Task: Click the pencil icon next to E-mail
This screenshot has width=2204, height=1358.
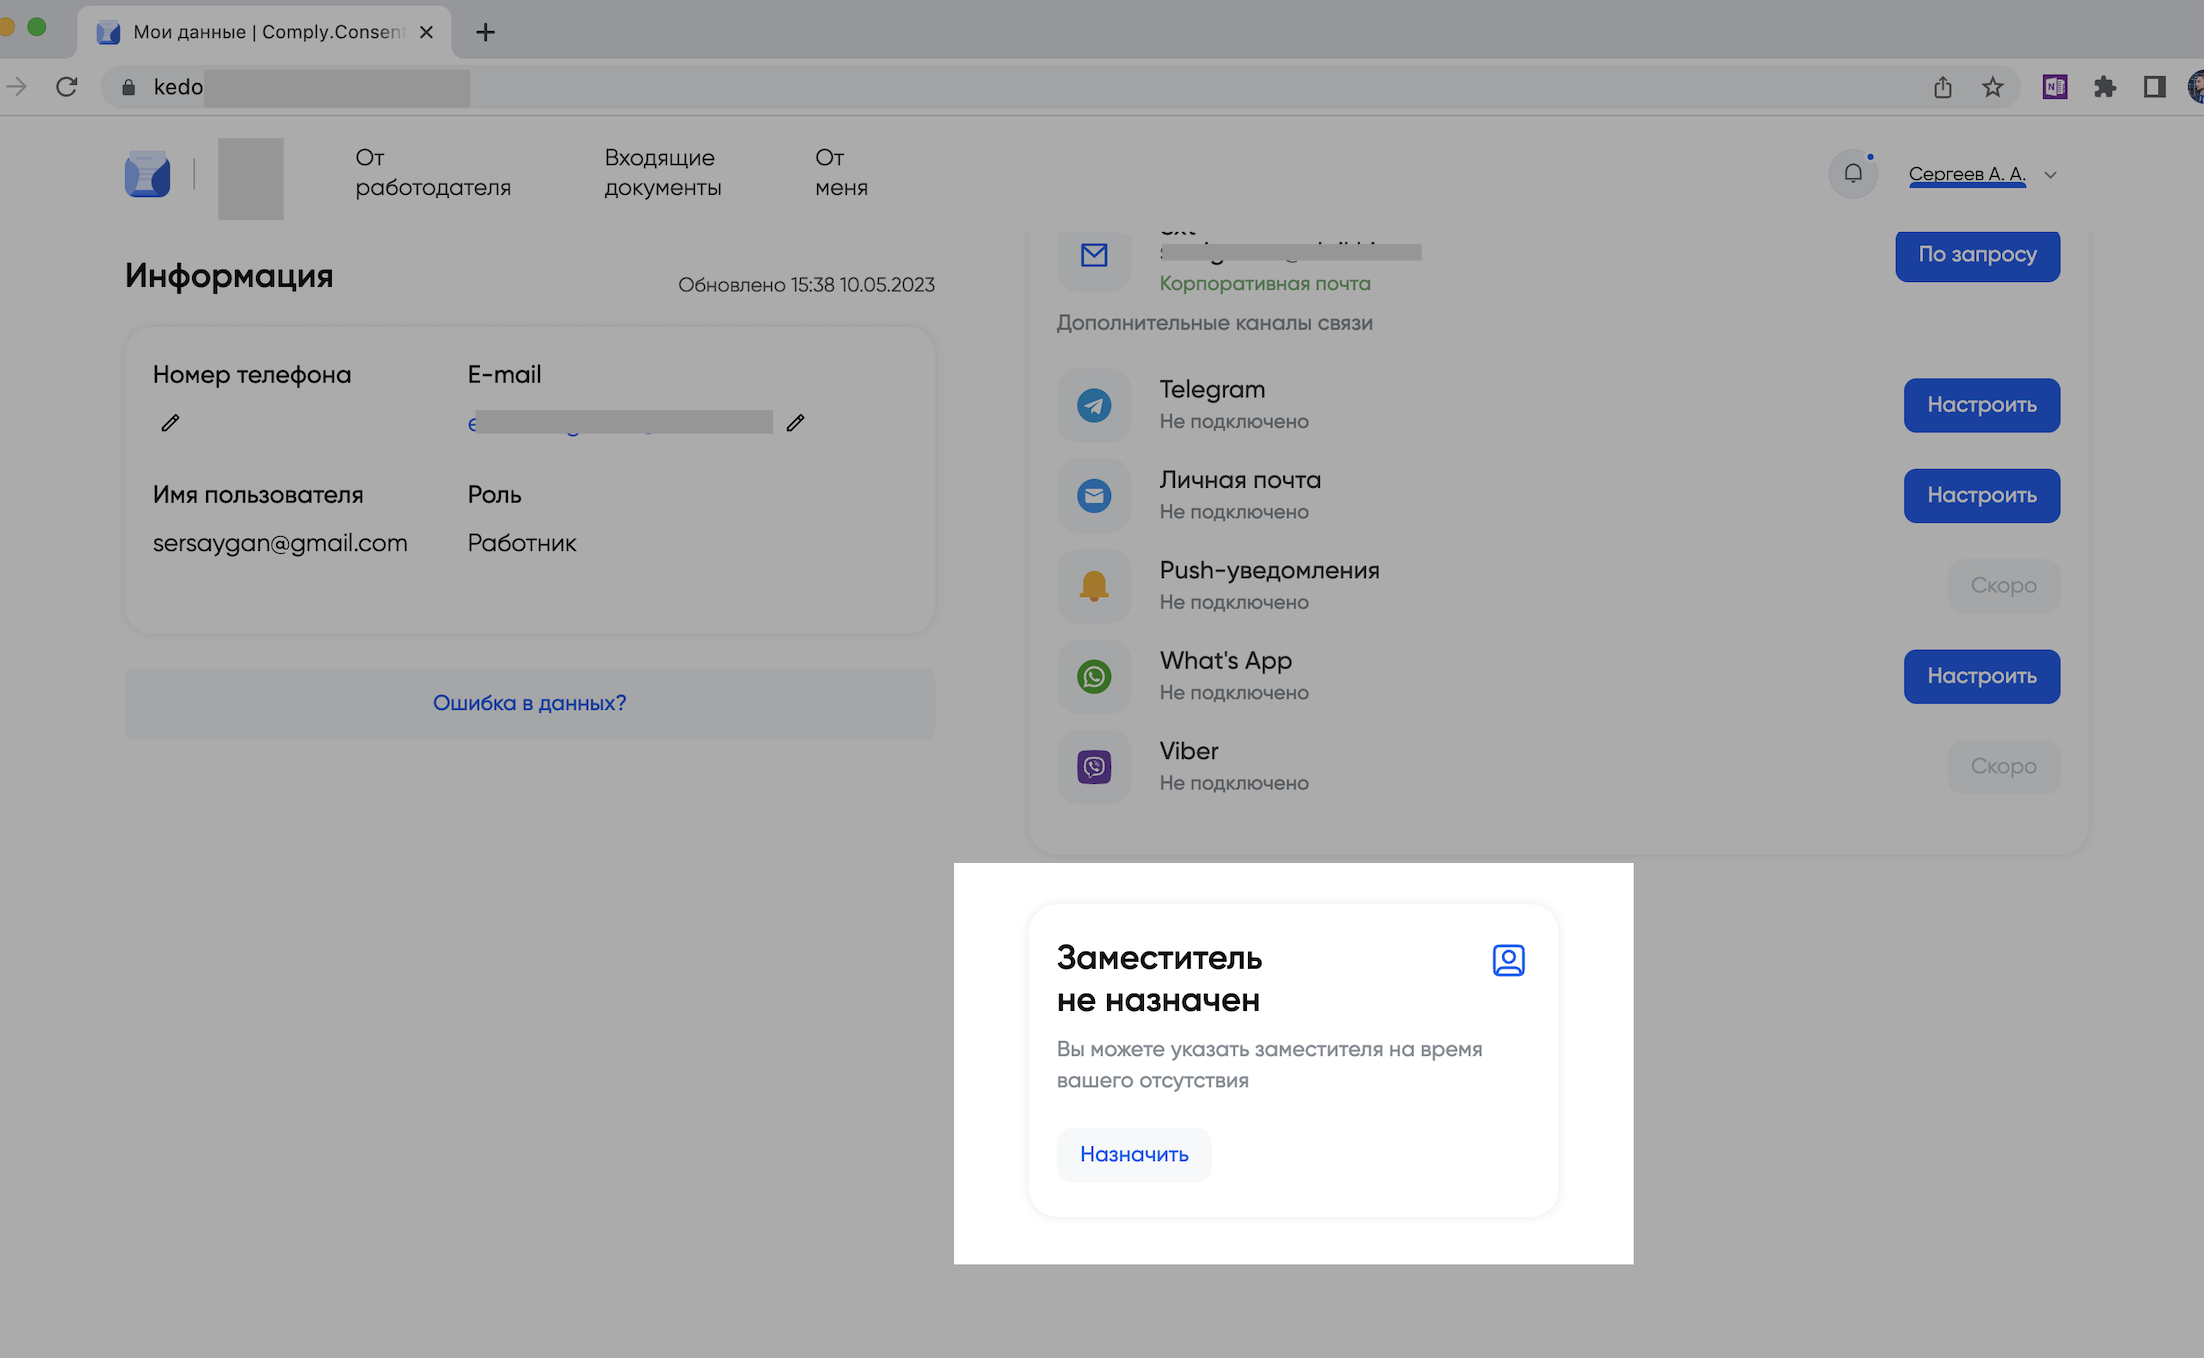Action: 795,423
